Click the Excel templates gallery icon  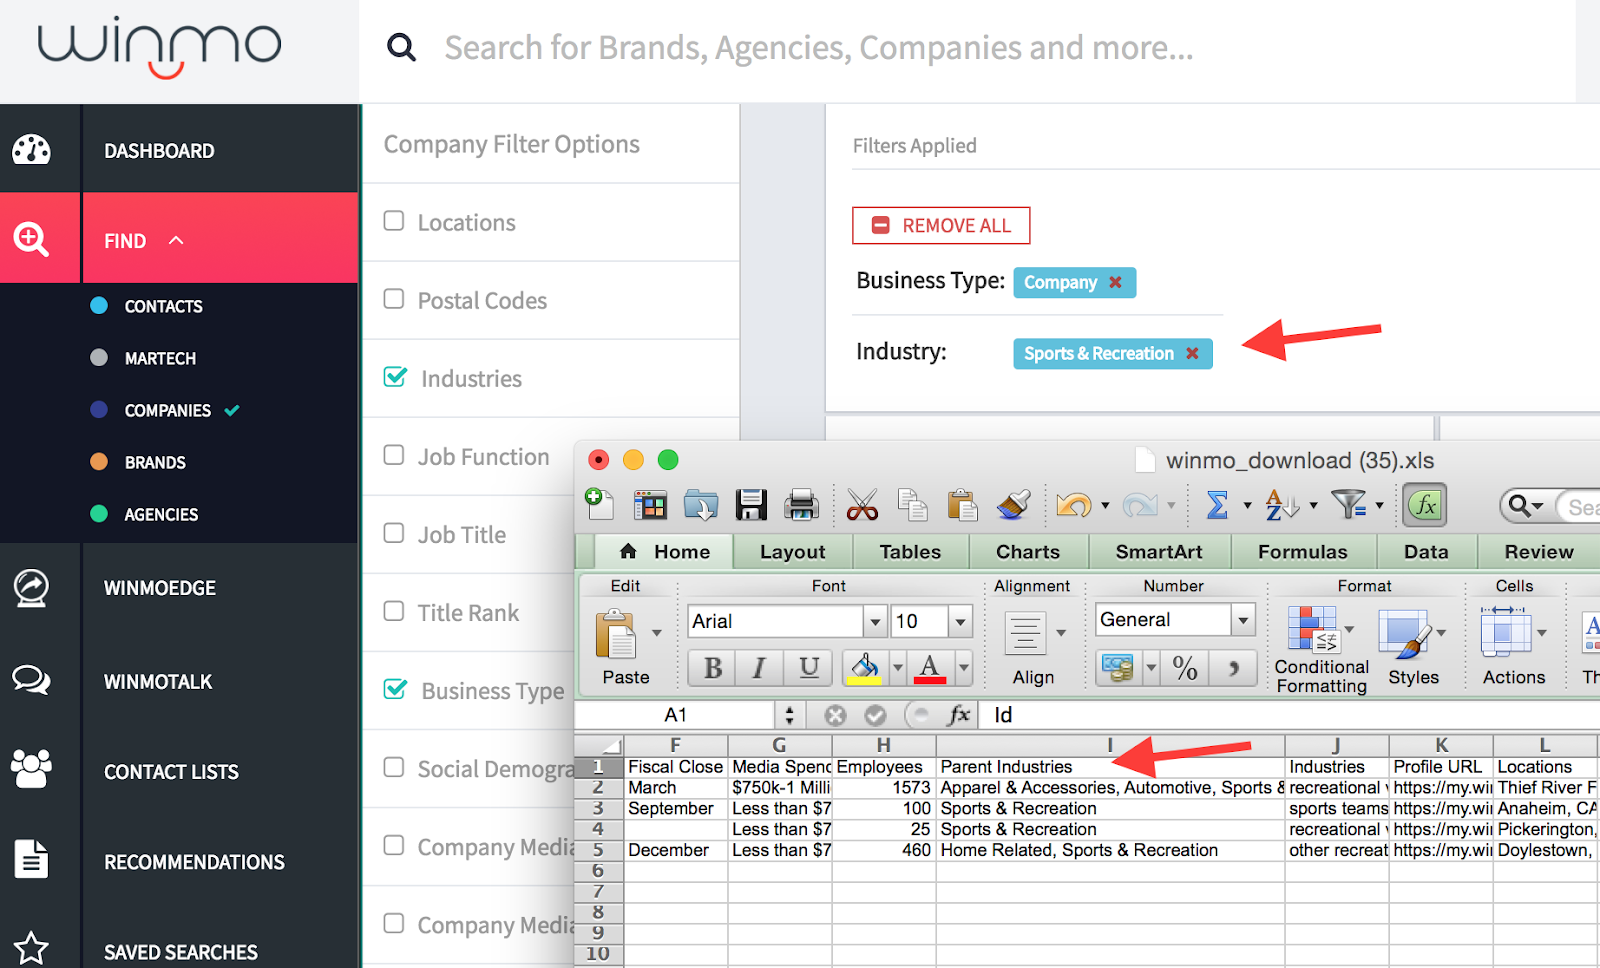(x=650, y=505)
